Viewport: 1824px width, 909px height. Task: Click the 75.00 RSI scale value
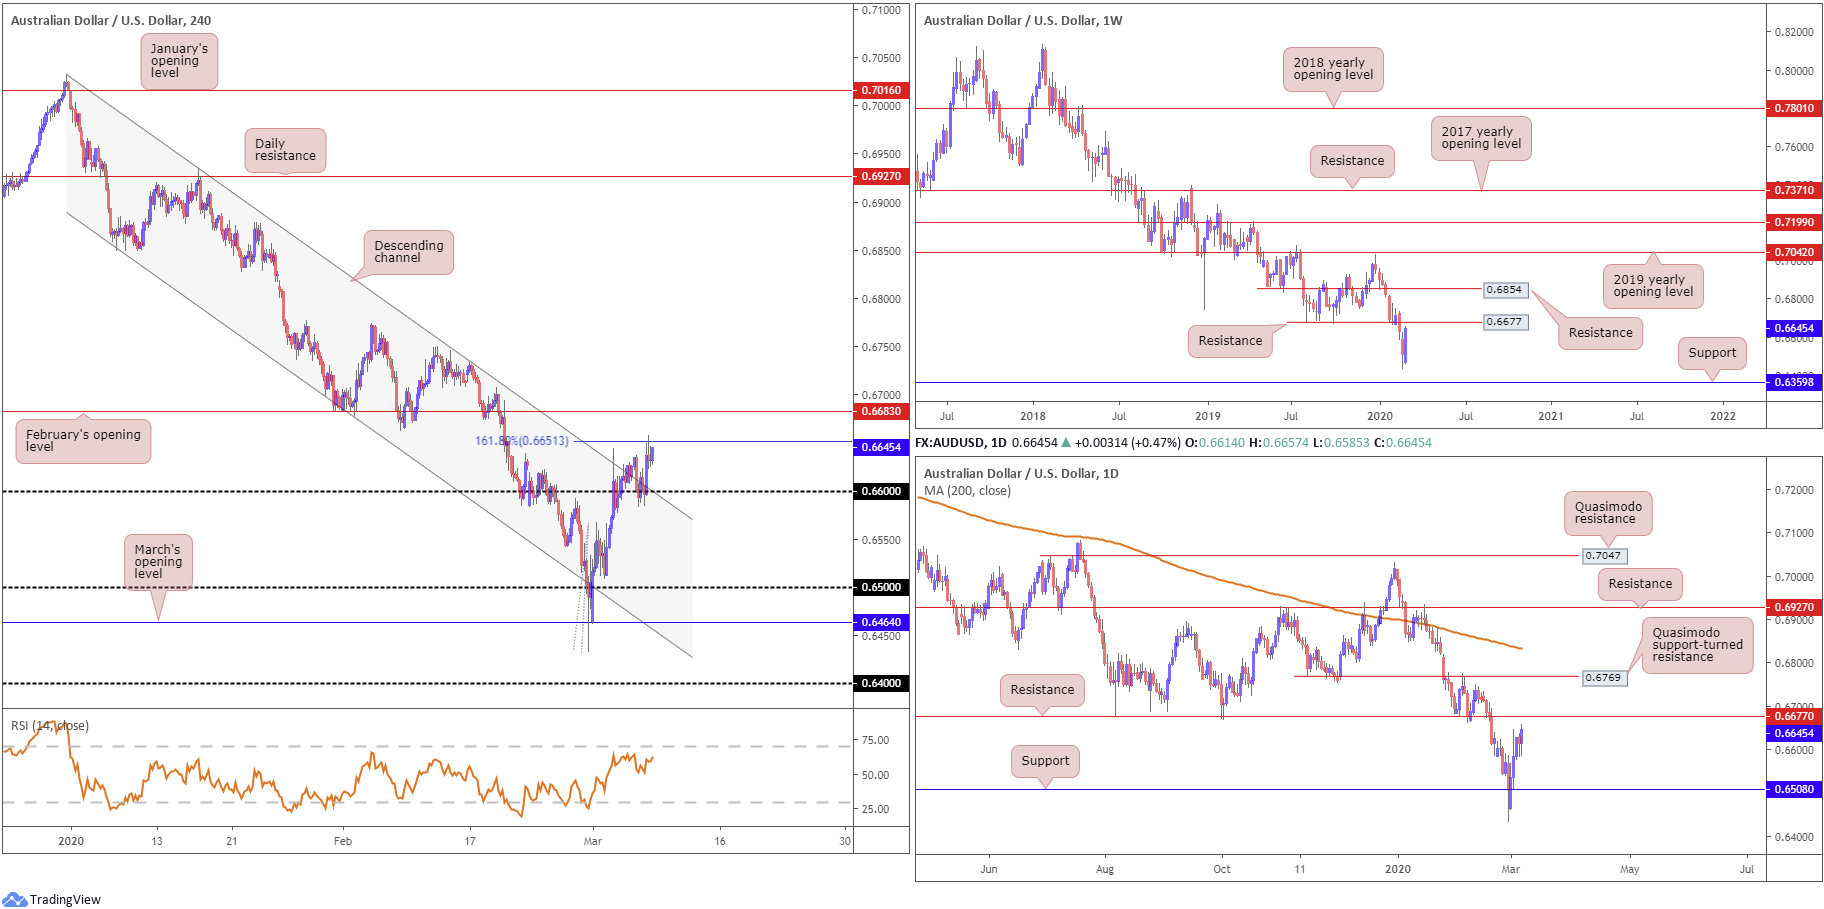(x=876, y=740)
